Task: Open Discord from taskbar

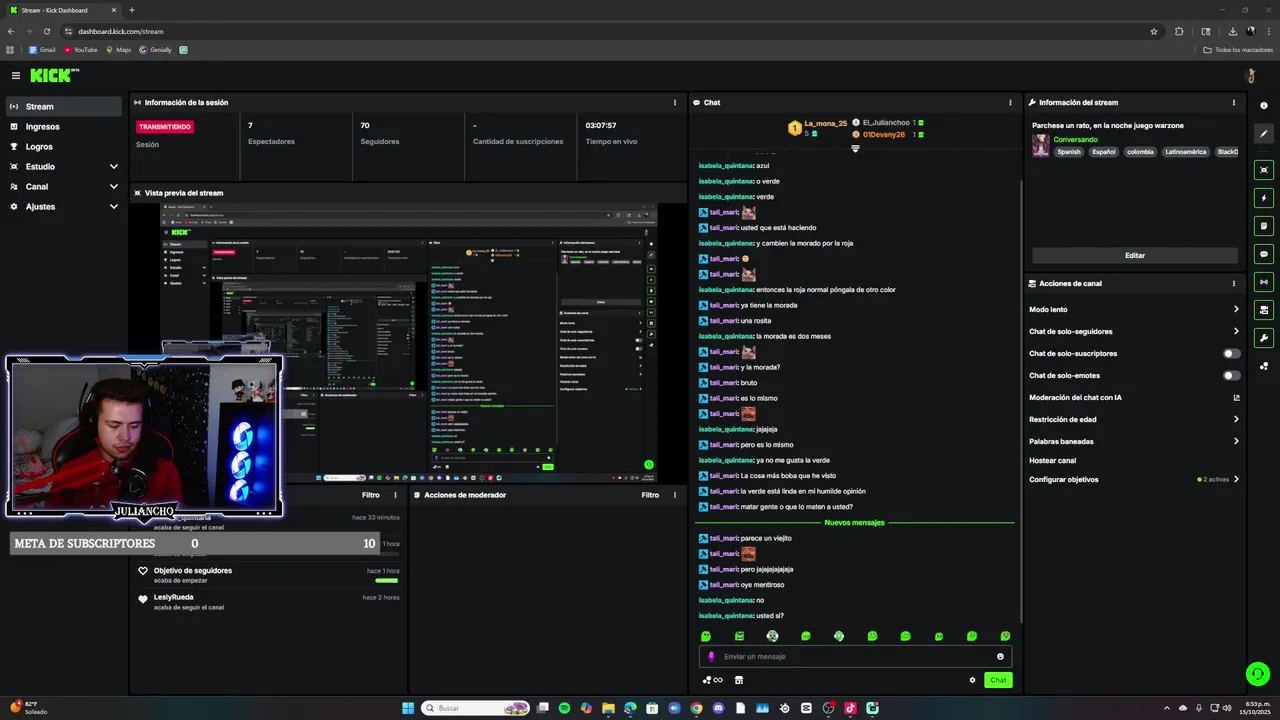Action: coord(718,708)
